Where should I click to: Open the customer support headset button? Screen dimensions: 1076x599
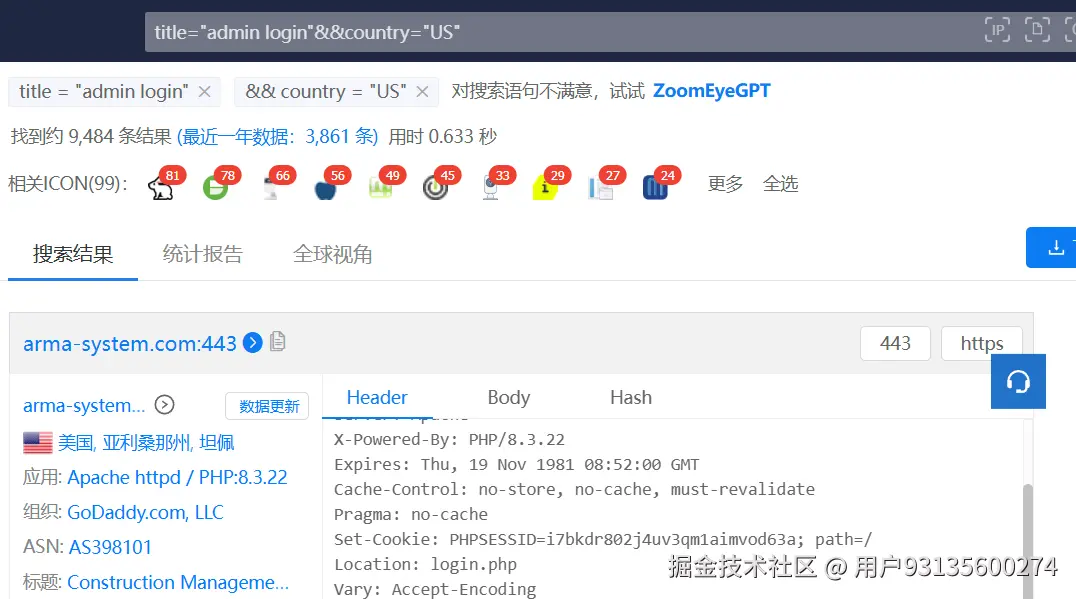pos(1018,381)
